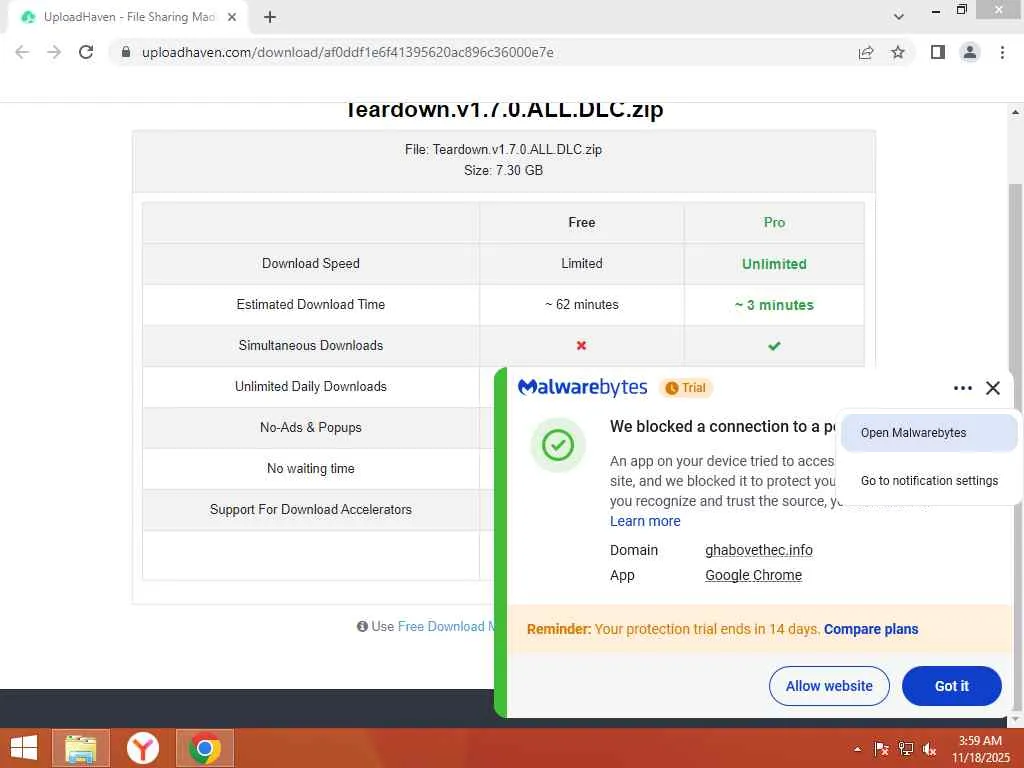Open a new browser tab
1024x768 pixels.
(x=270, y=17)
